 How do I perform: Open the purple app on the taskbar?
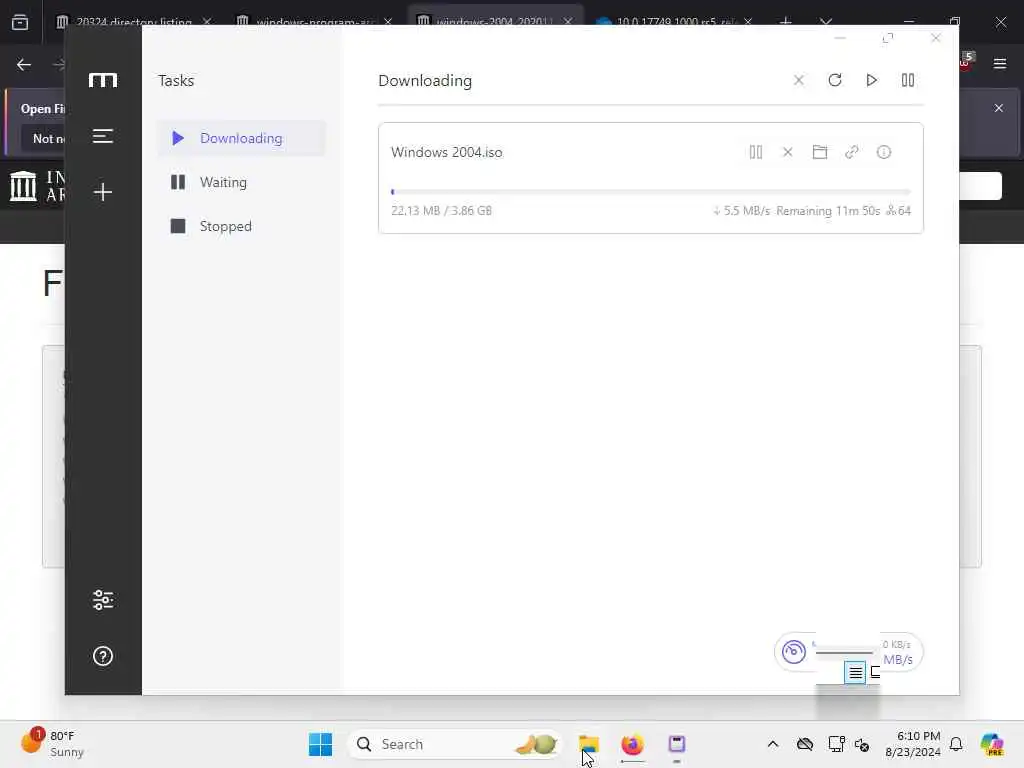[677, 744]
